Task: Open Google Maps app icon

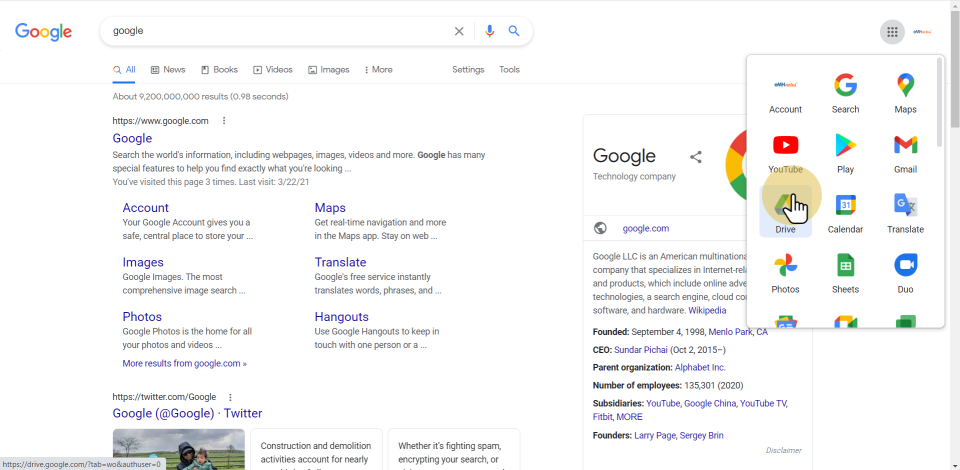Action: click(905, 94)
